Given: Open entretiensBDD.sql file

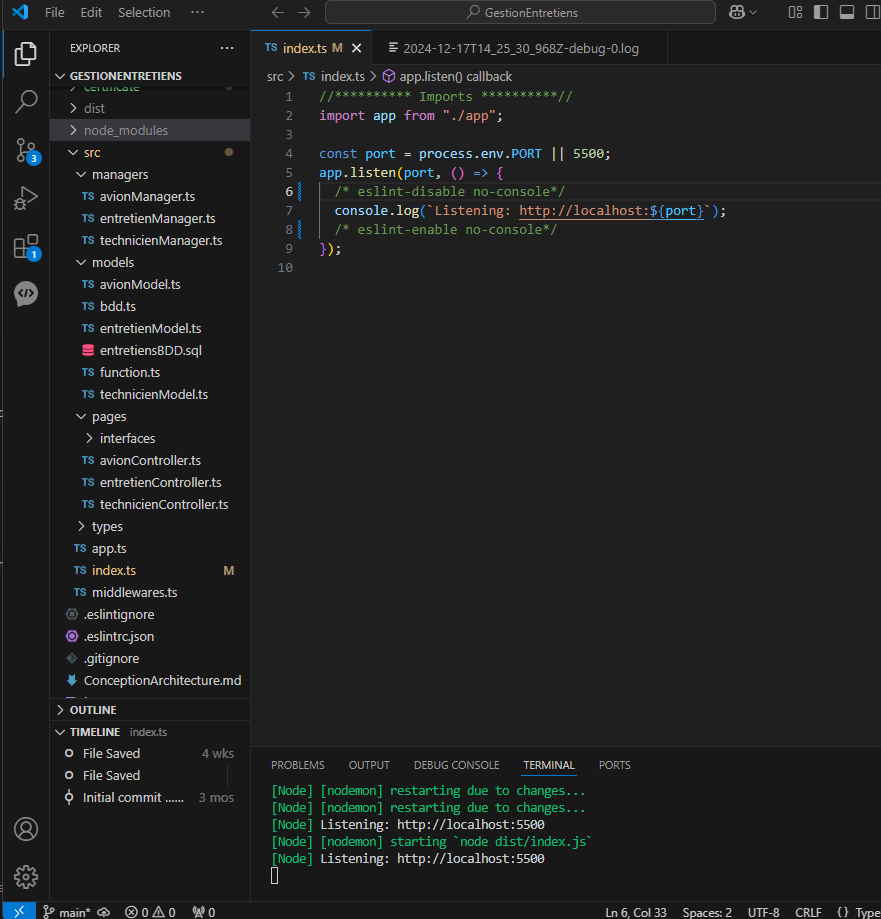Looking at the screenshot, I should pyautogui.click(x=150, y=350).
